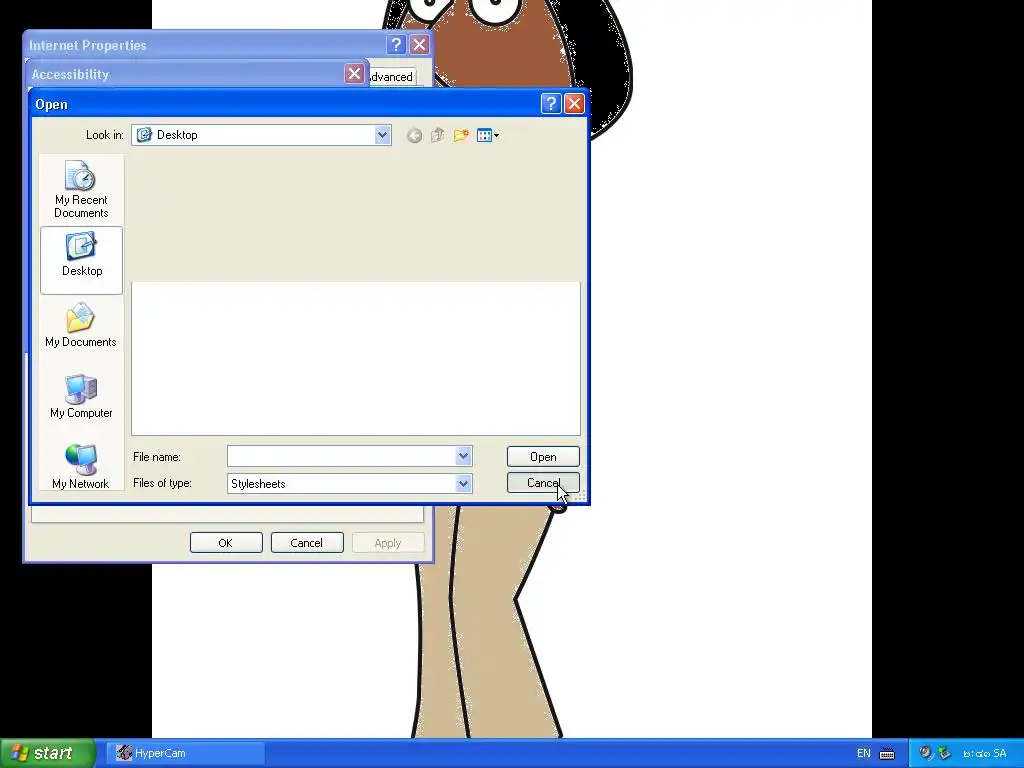This screenshot has width=1024, height=768.
Task: Click the keyboard icon in the taskbar
Action: click(x=887, y=754)
